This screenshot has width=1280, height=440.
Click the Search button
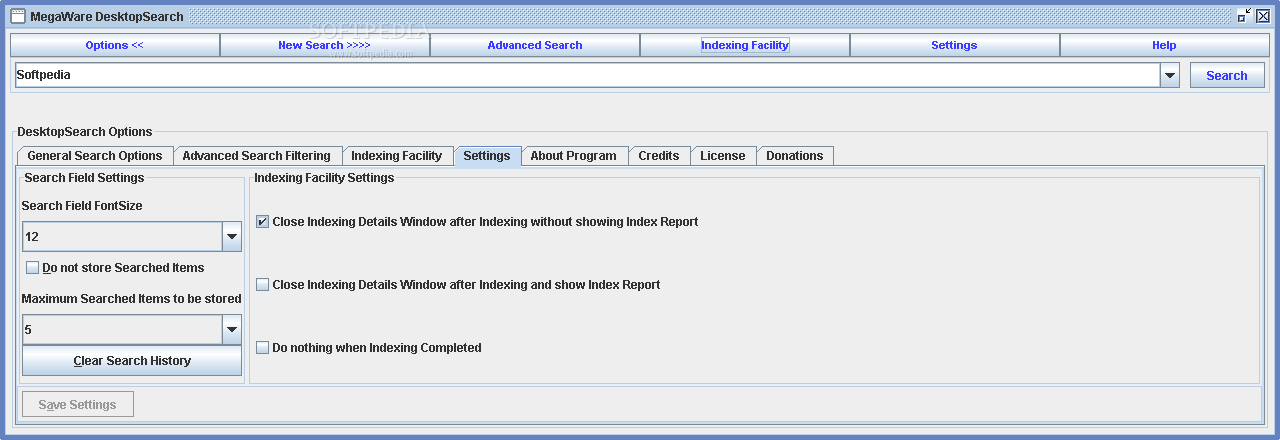pyautogui.click(x=1226, y=75)
